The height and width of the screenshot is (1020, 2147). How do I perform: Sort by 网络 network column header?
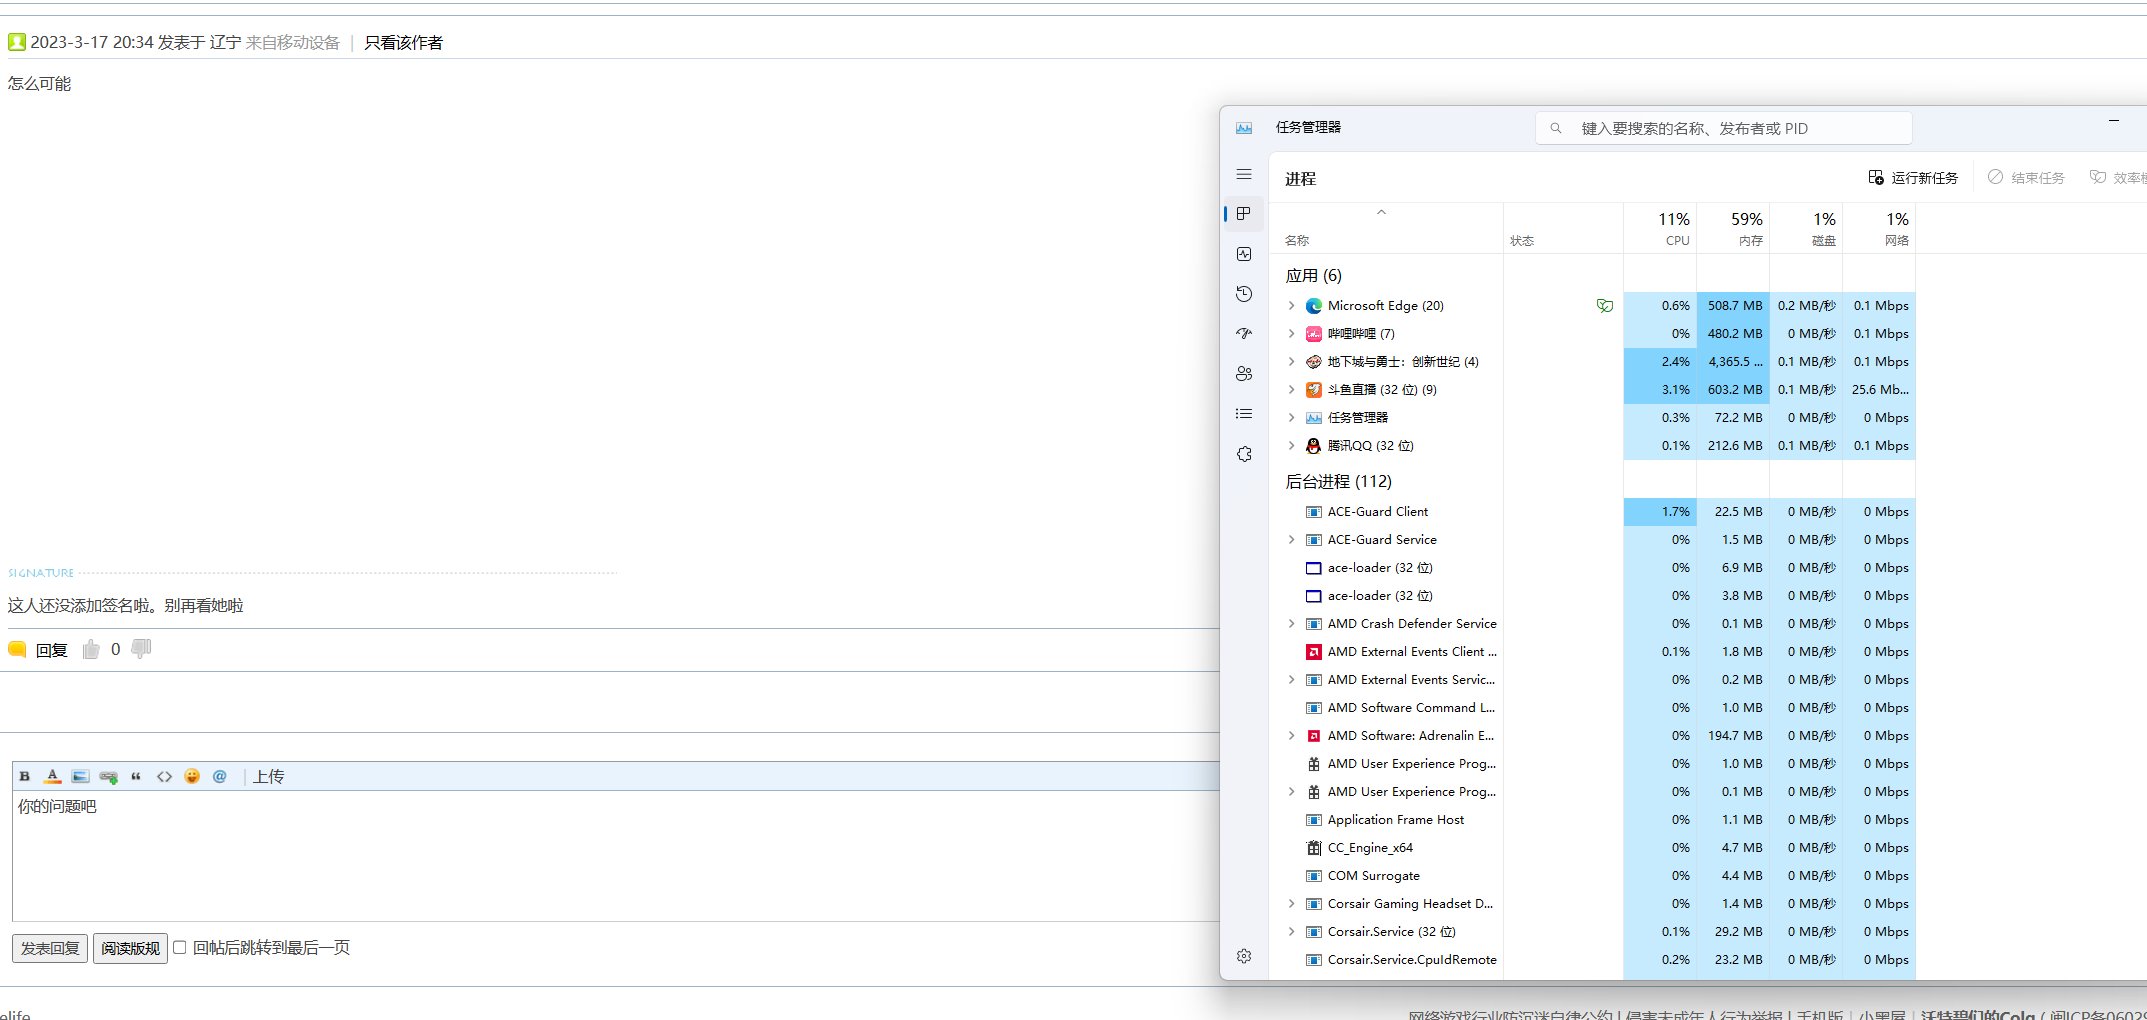click(1879, 228)
